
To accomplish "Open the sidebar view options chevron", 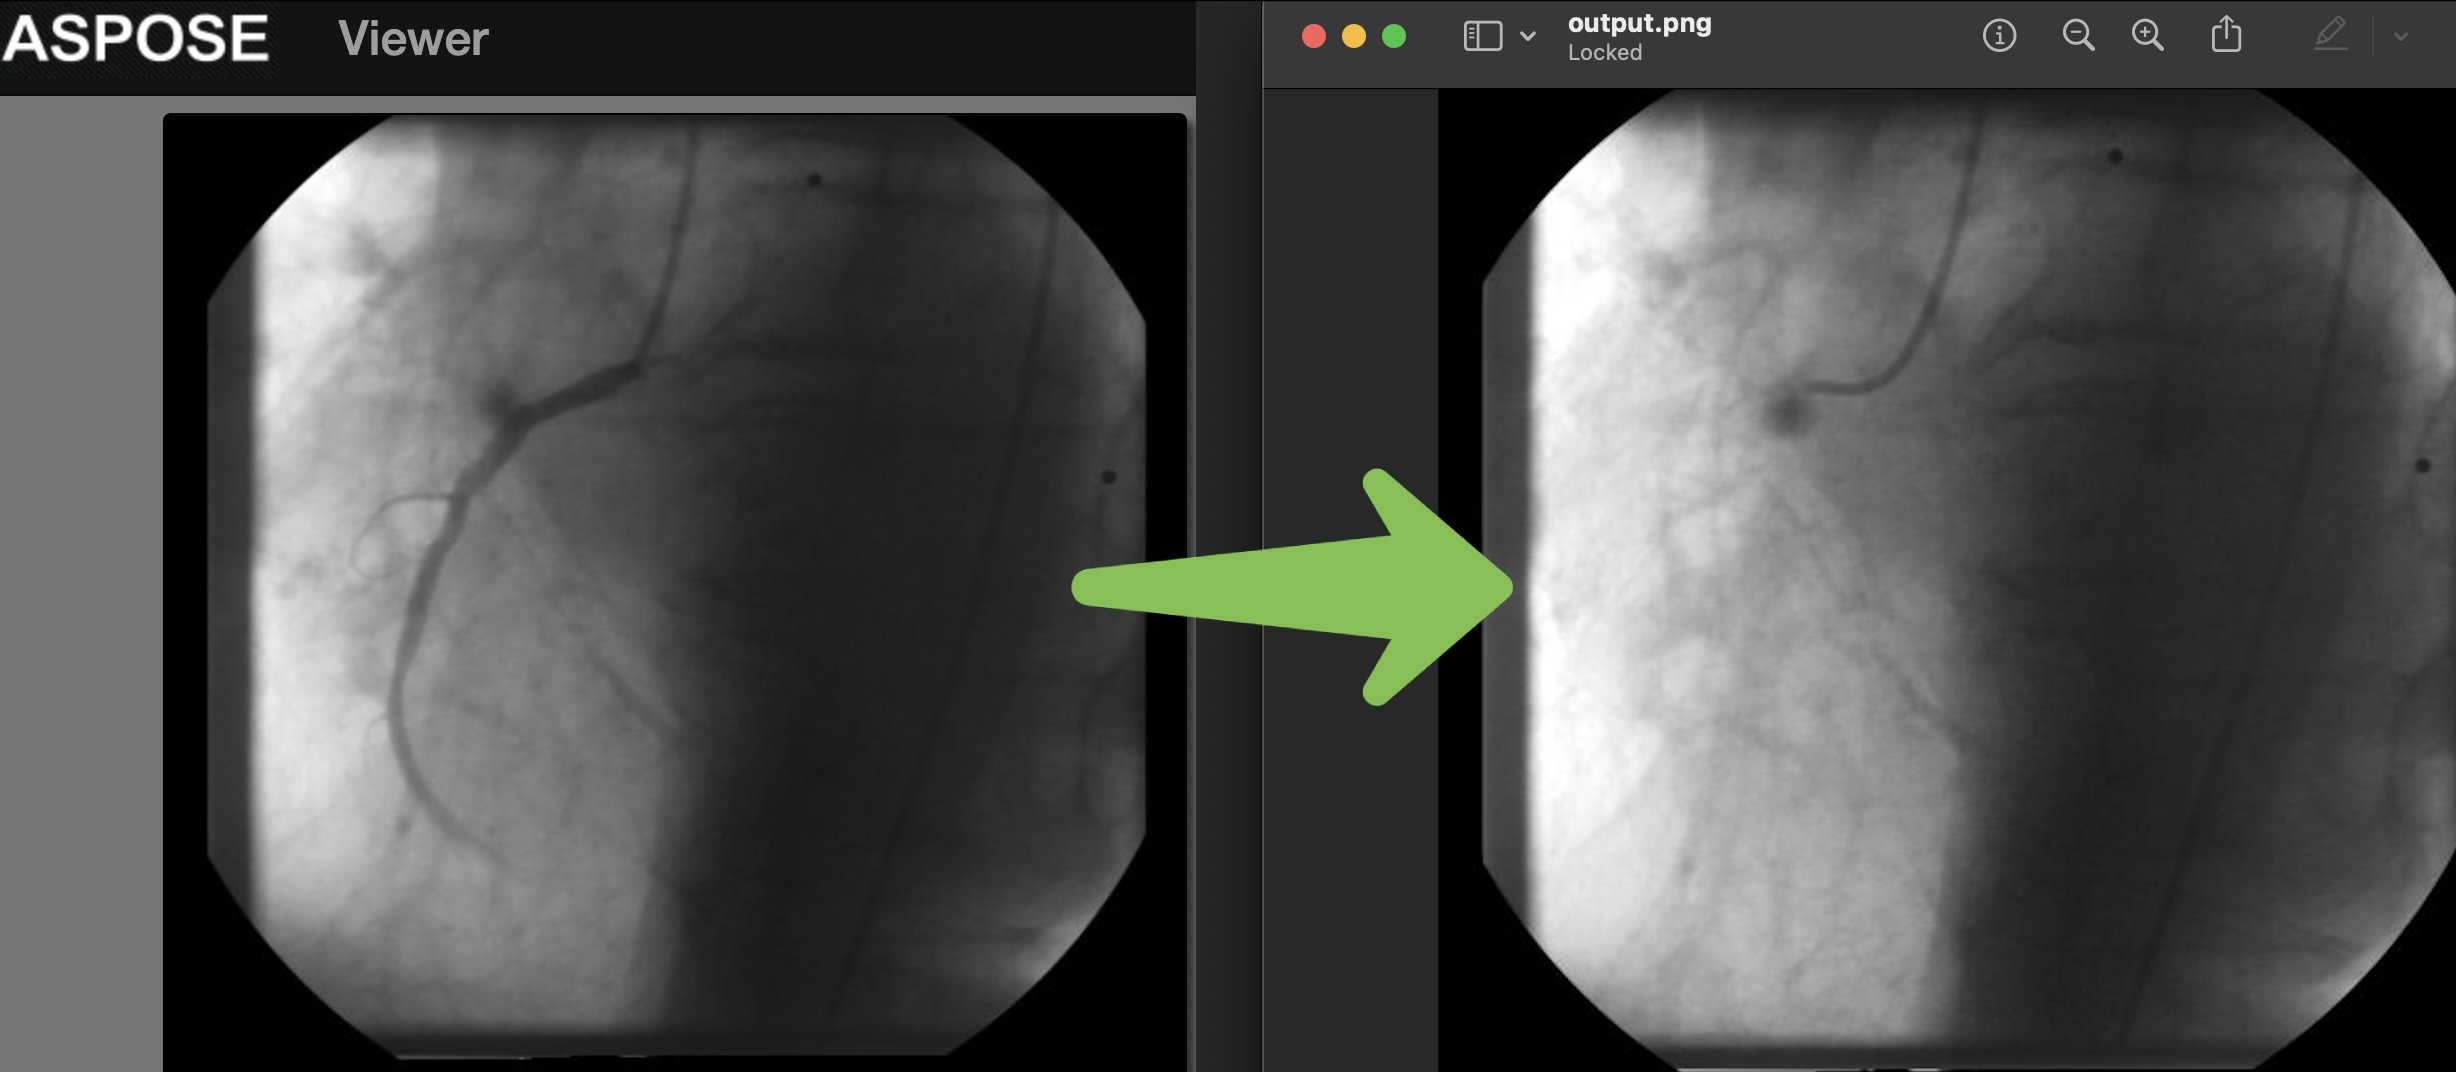I will [x=1528, y=37].
